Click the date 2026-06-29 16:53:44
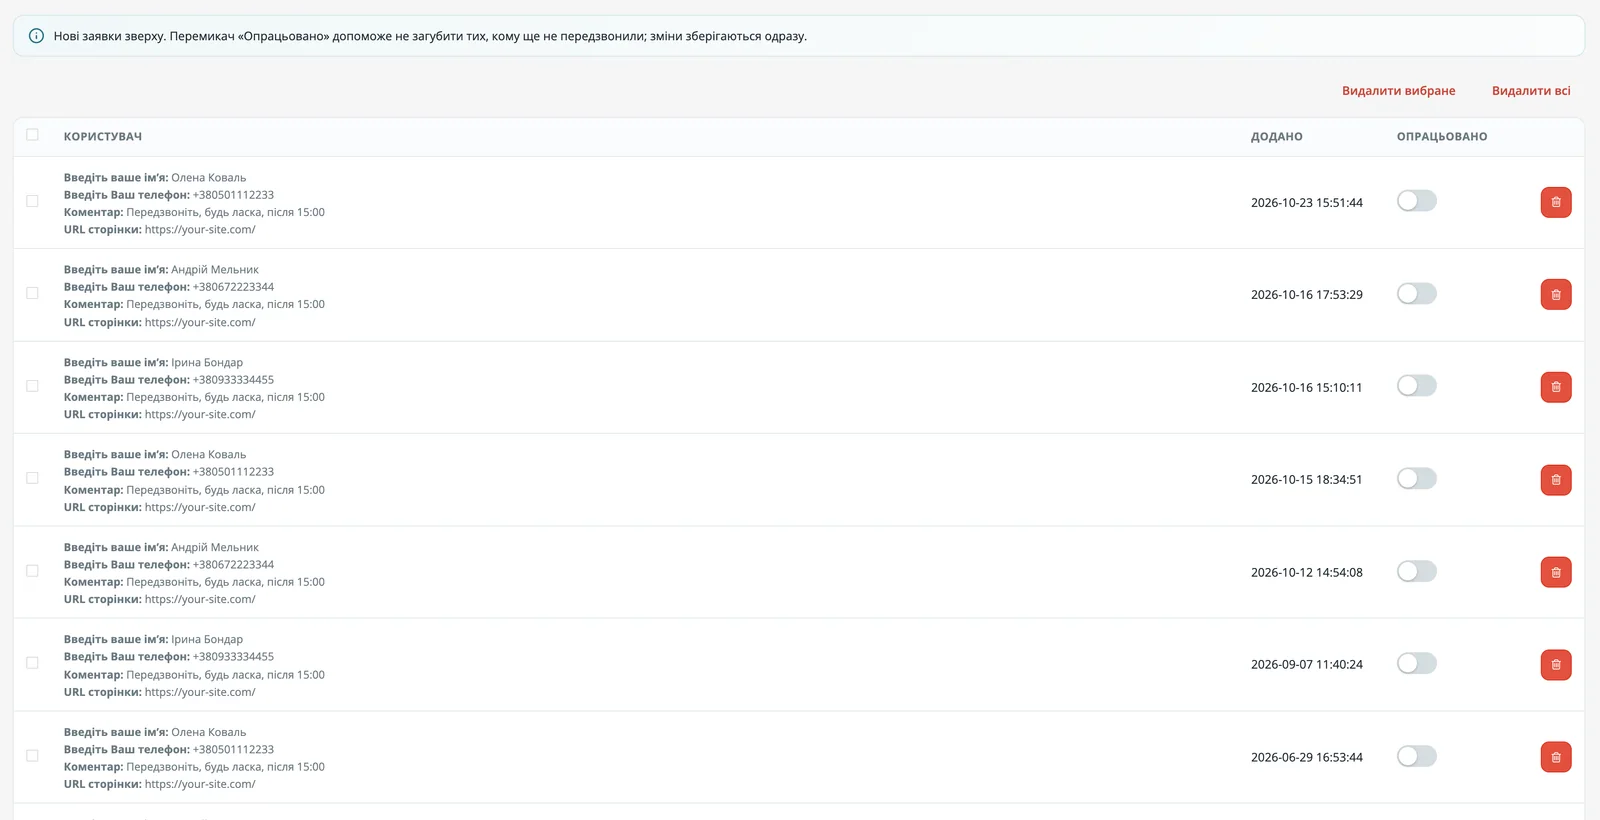 [x=1307, y=758]
